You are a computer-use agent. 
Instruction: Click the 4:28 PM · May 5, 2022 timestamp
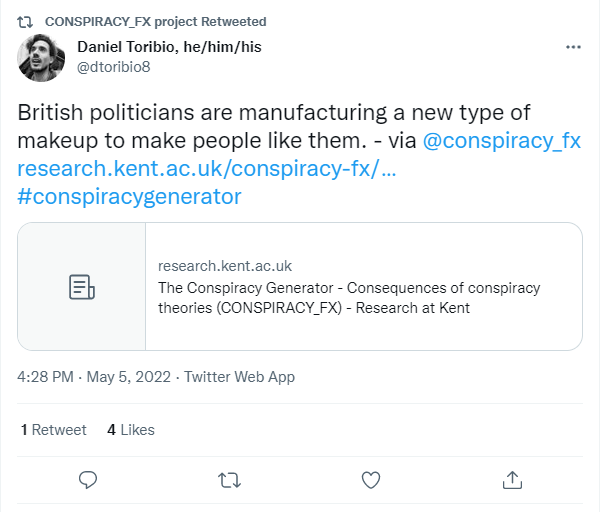point(94,378)
